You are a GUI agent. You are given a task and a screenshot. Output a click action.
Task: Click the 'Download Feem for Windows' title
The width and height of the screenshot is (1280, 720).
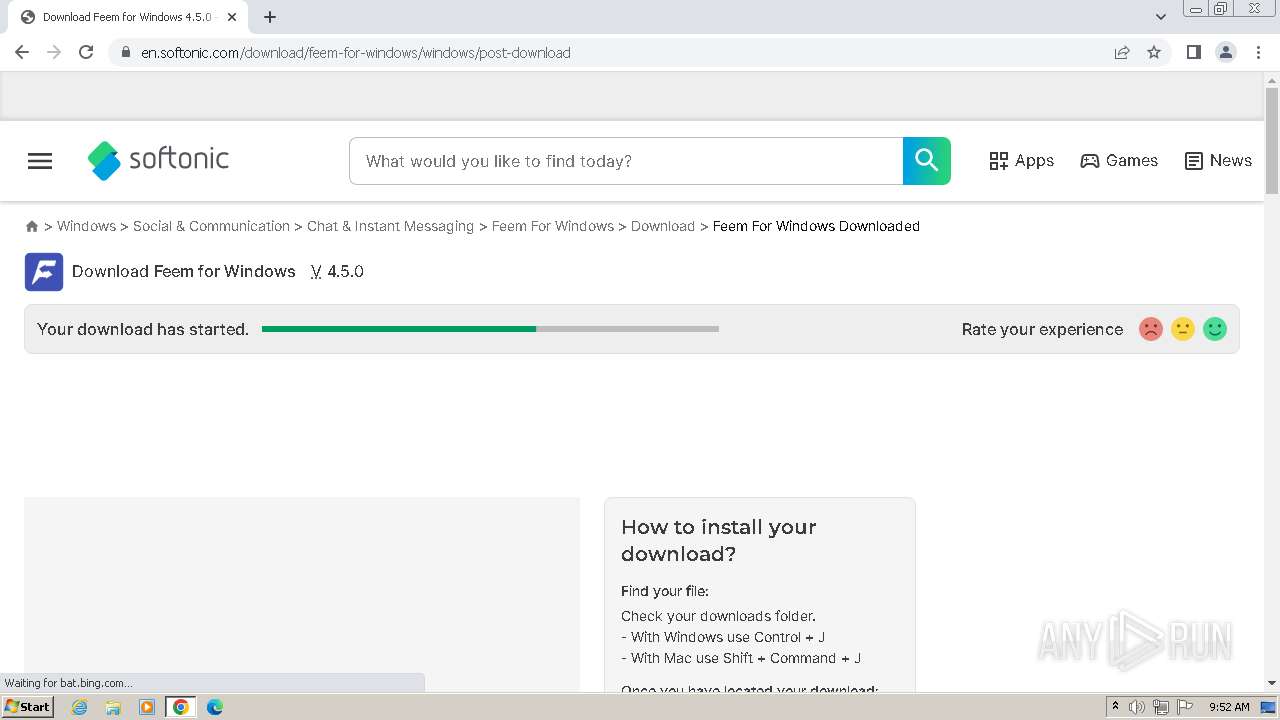184,272
